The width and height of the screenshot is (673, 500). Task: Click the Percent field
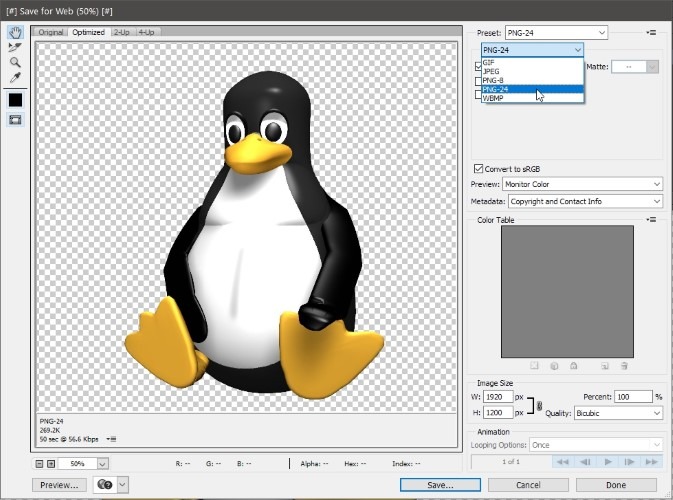point(633,397)
